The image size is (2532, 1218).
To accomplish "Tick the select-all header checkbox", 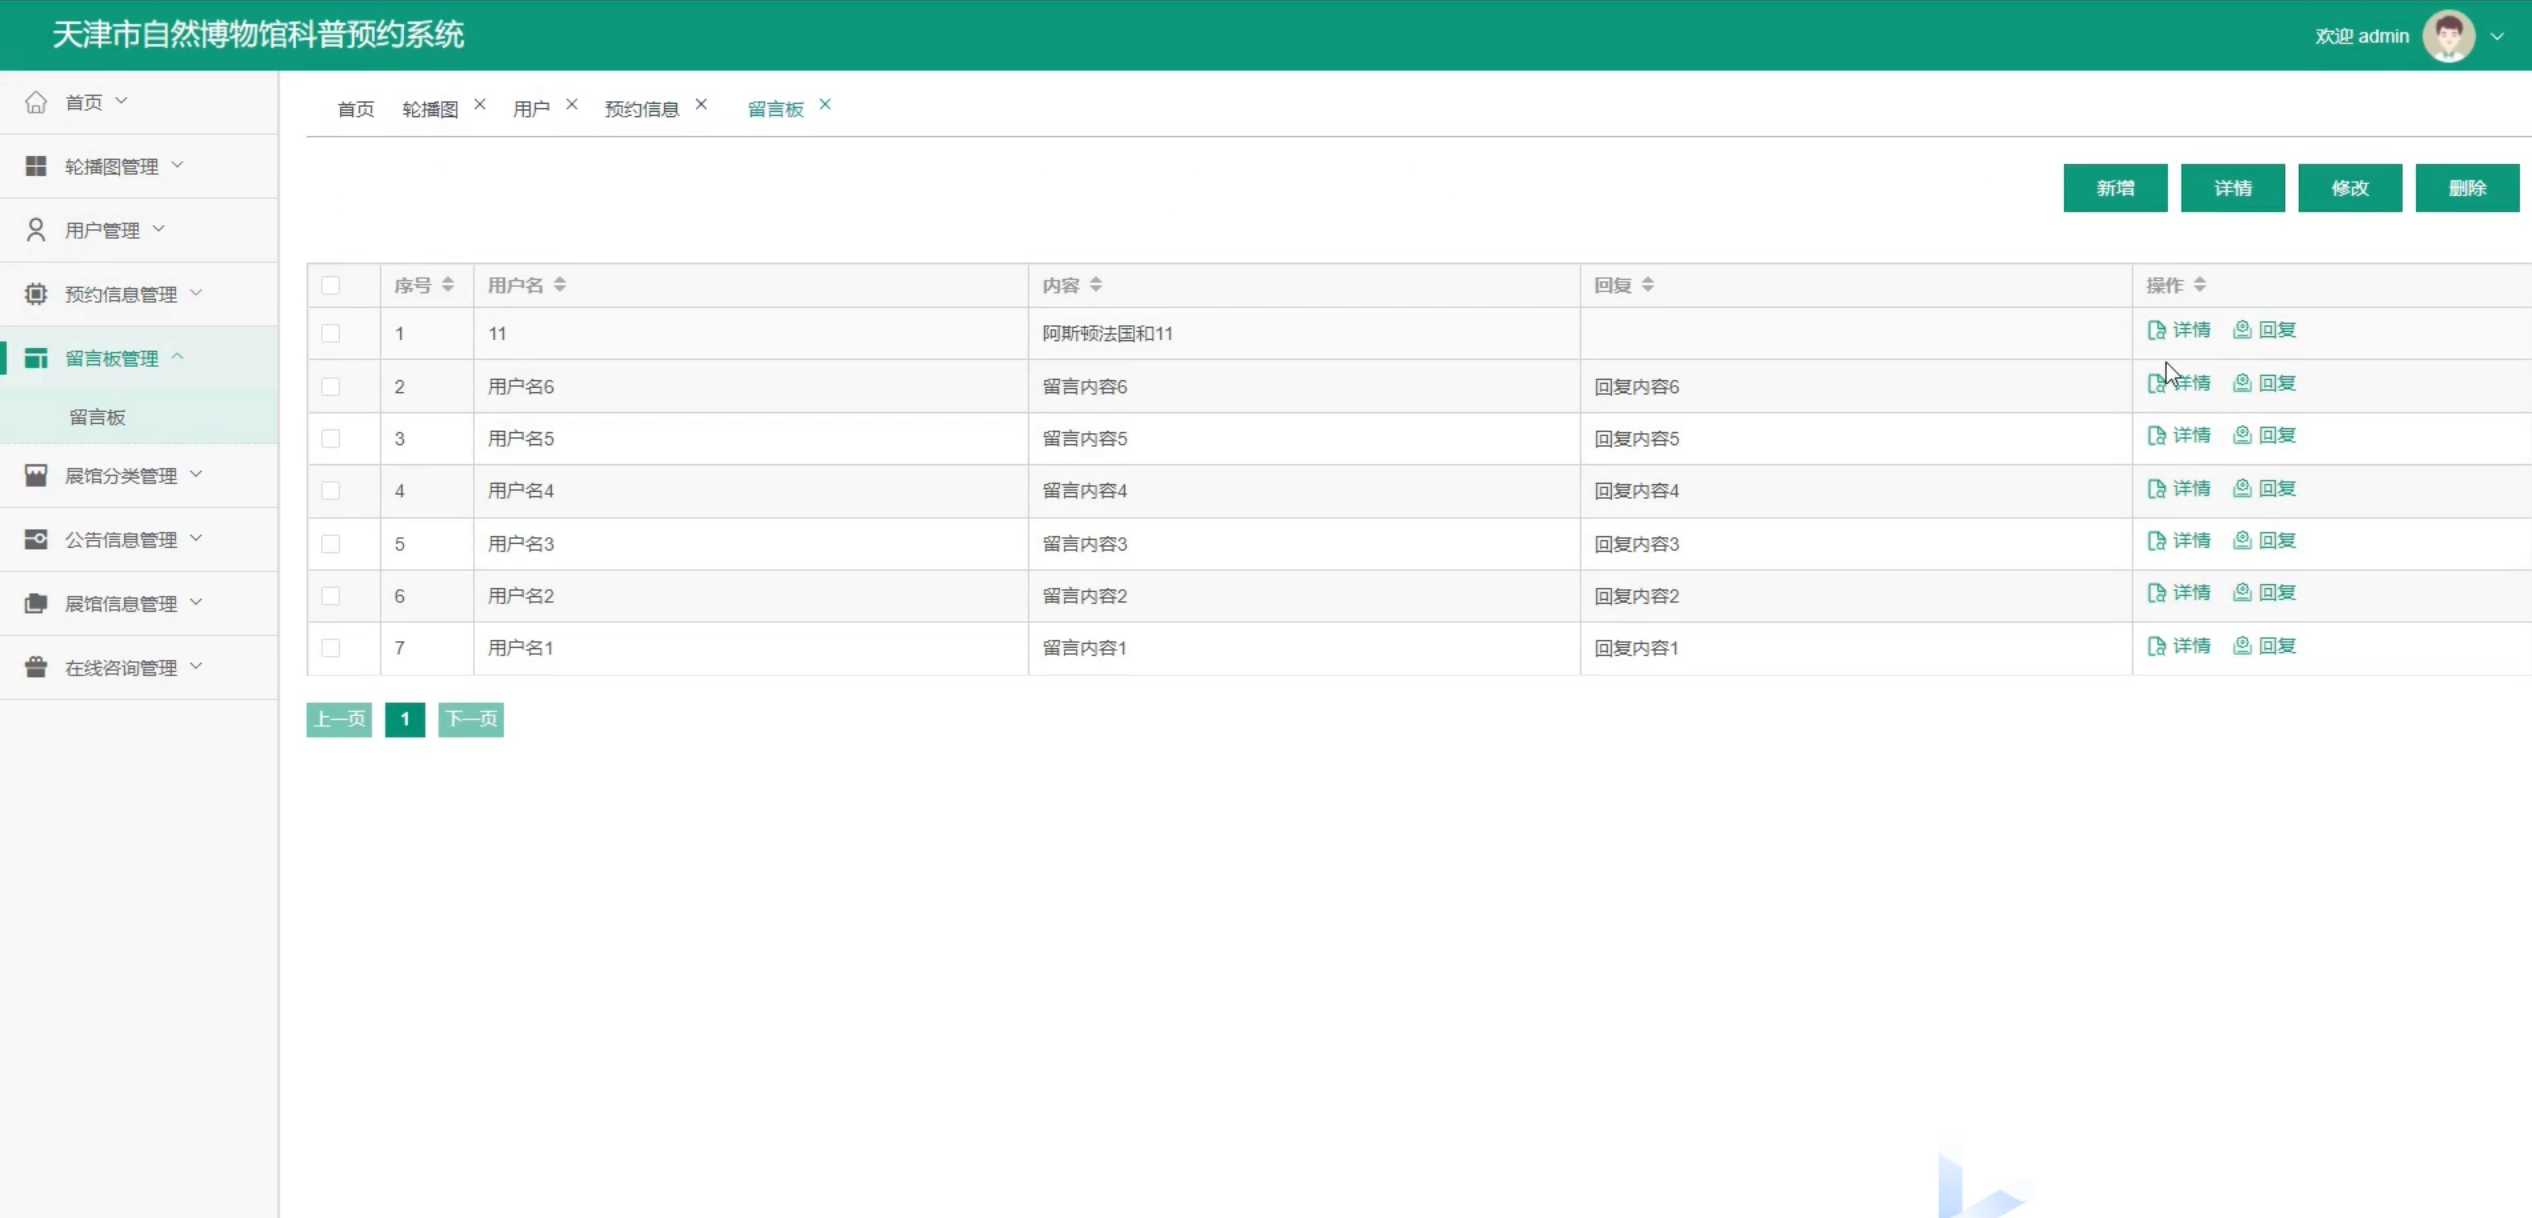I will (331, 286).
